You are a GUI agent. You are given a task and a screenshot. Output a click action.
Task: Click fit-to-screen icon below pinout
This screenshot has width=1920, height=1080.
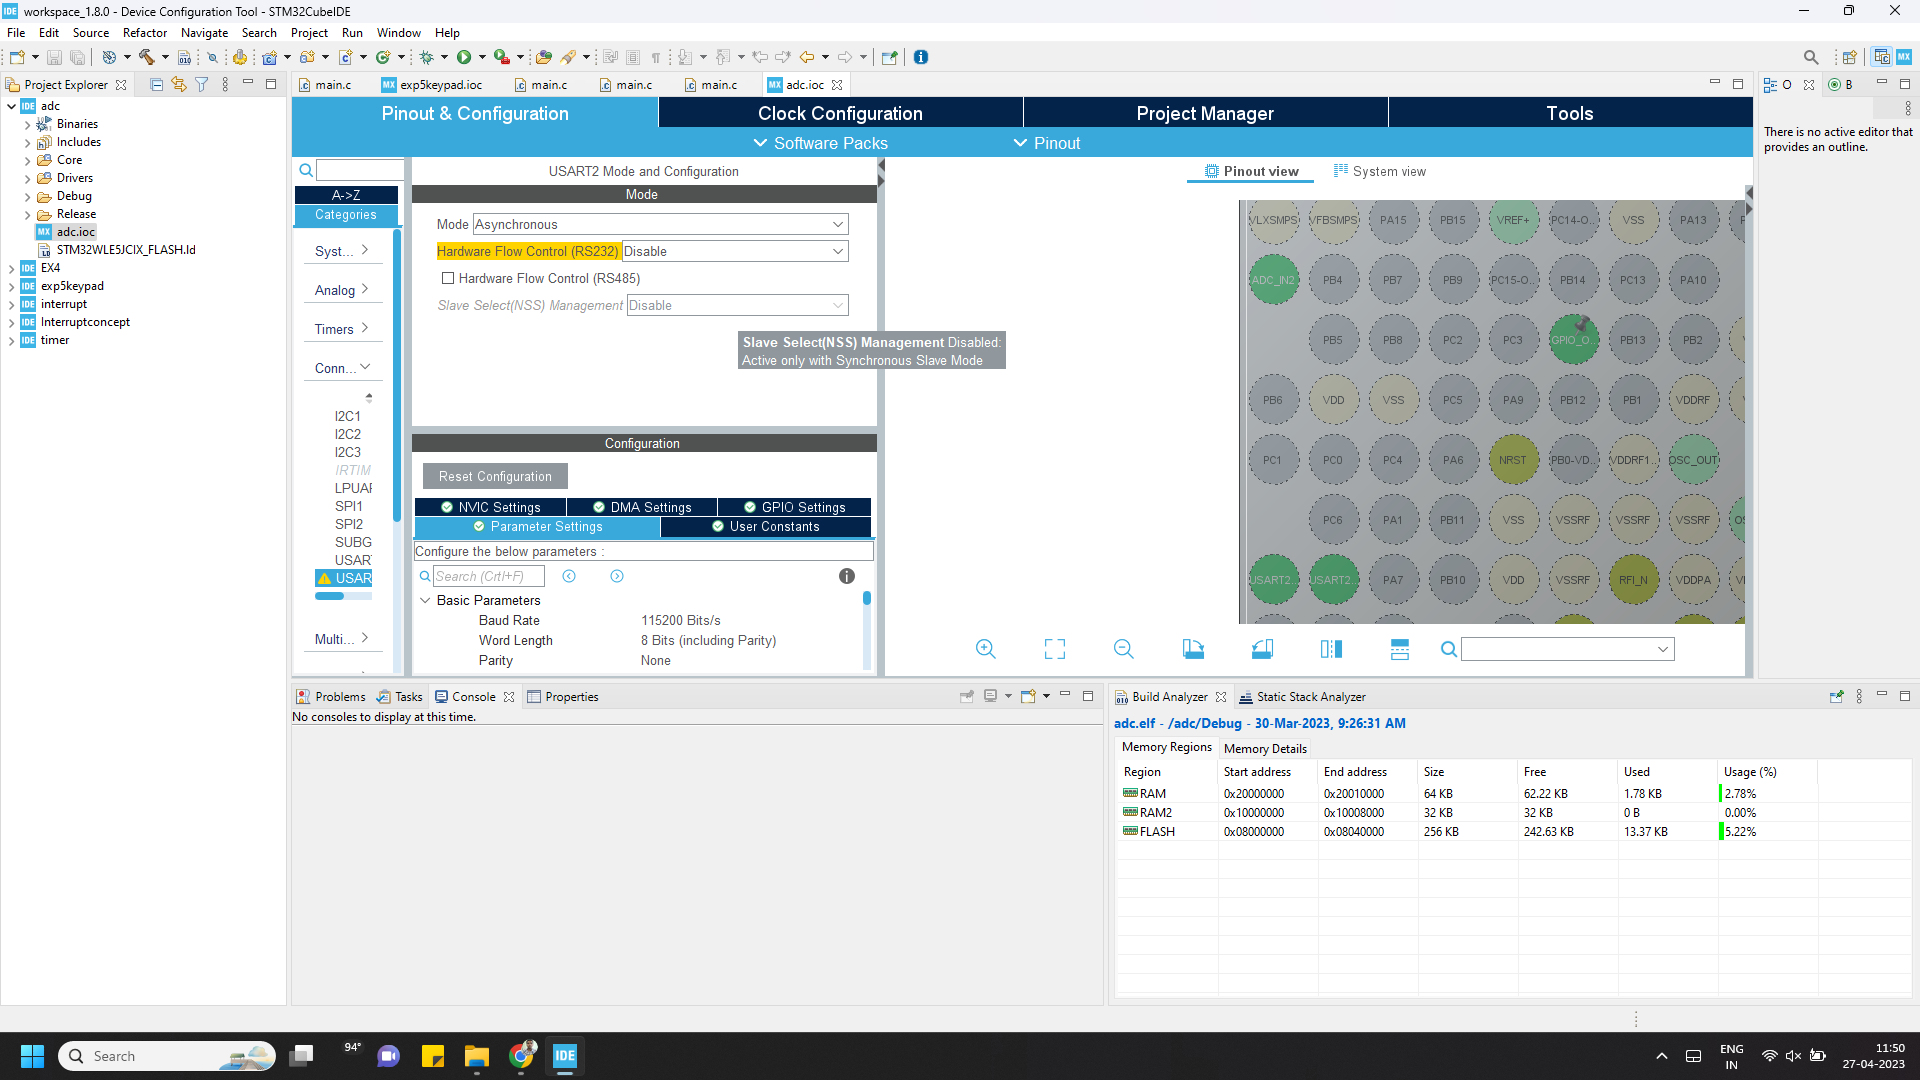pos(1054,649)
